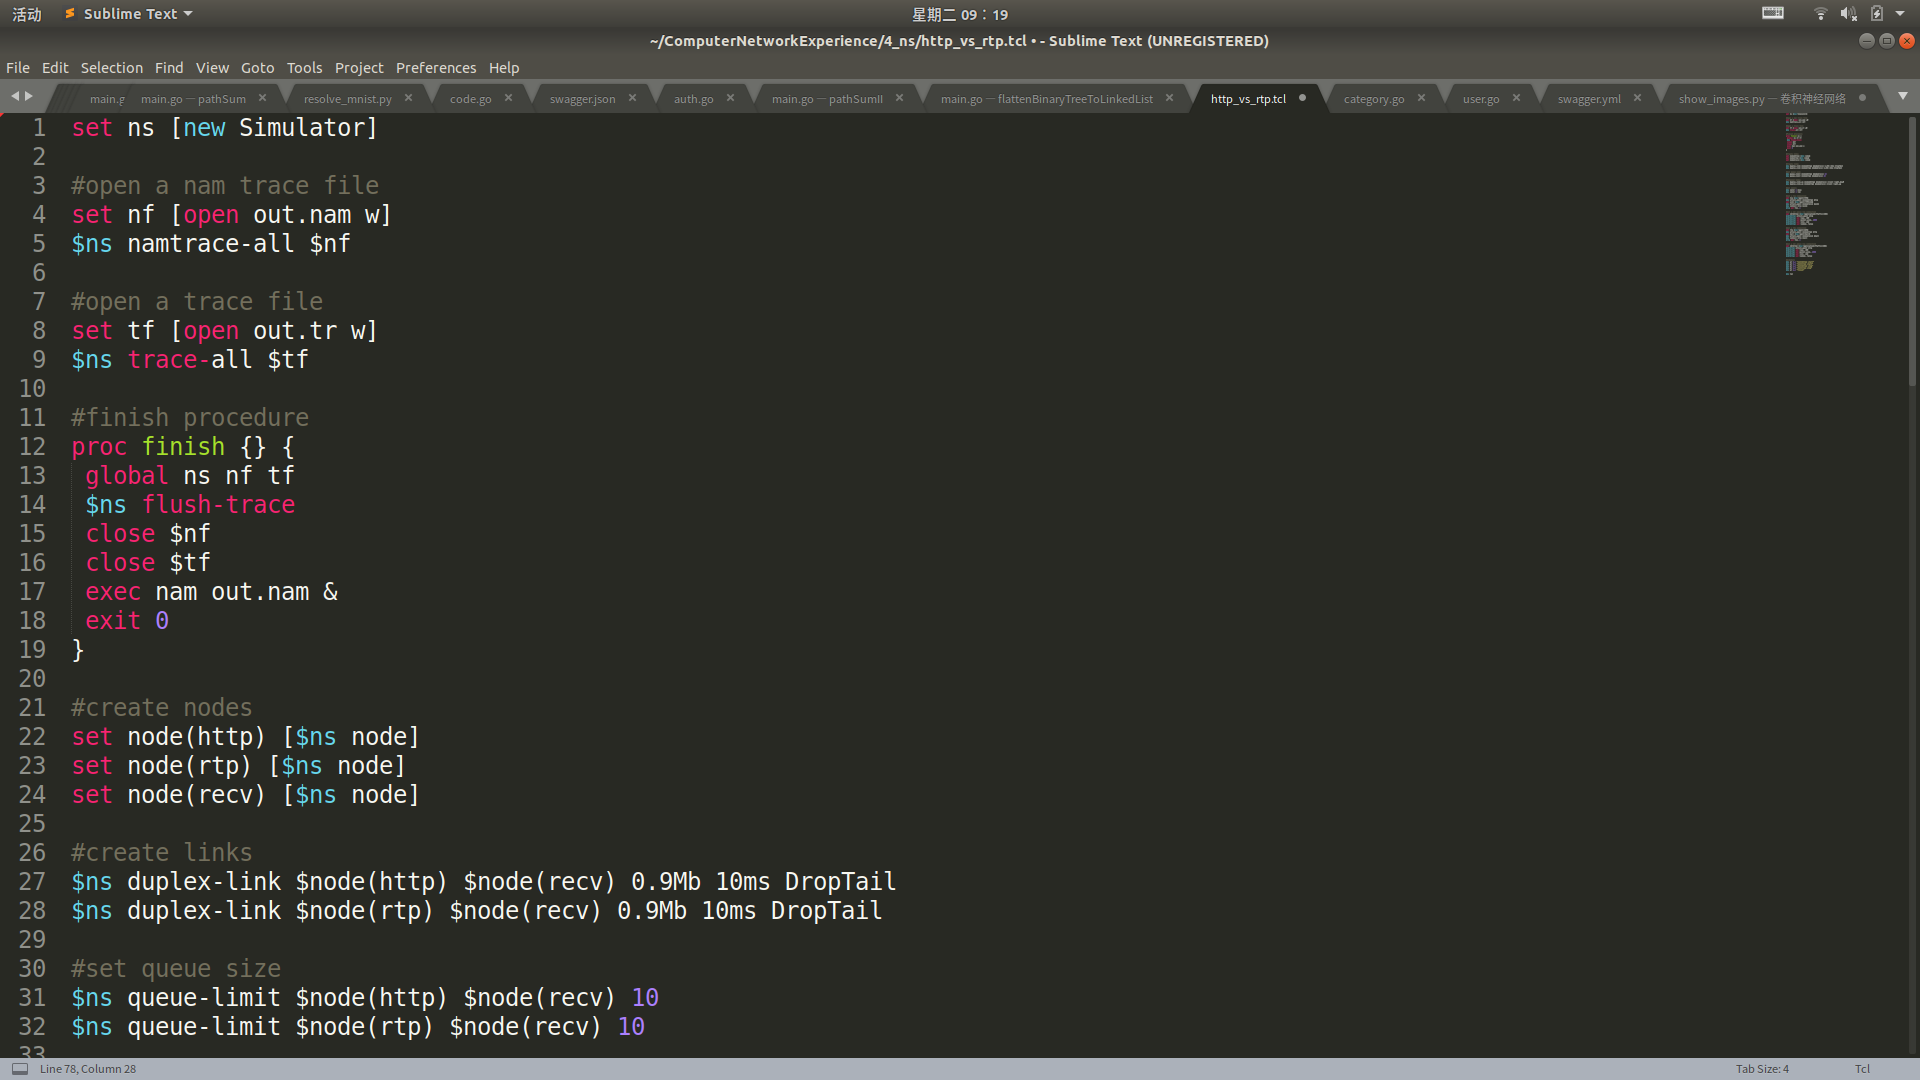Switch to resolve_mnist.py tab
The image size is (1920, 1080).
347,99
